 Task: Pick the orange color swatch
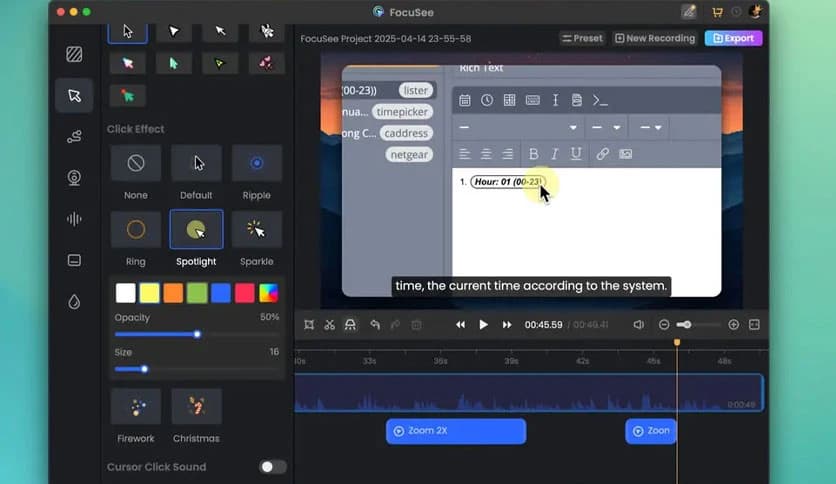(x=173, y=293)
